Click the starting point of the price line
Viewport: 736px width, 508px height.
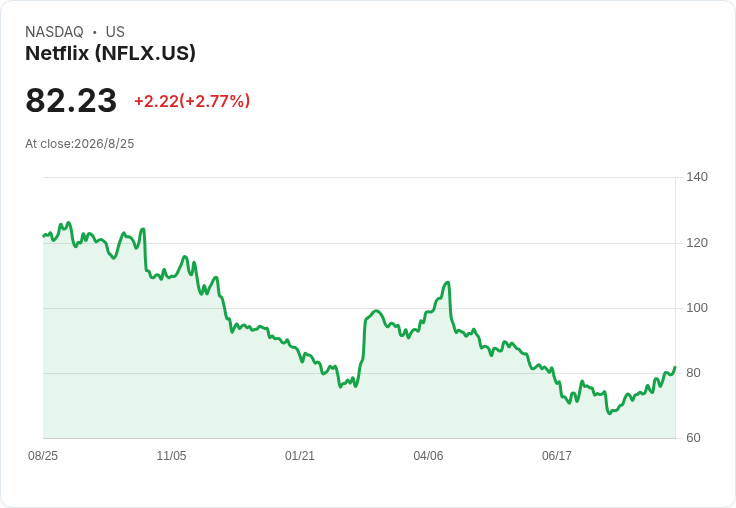tap(44, 236)
